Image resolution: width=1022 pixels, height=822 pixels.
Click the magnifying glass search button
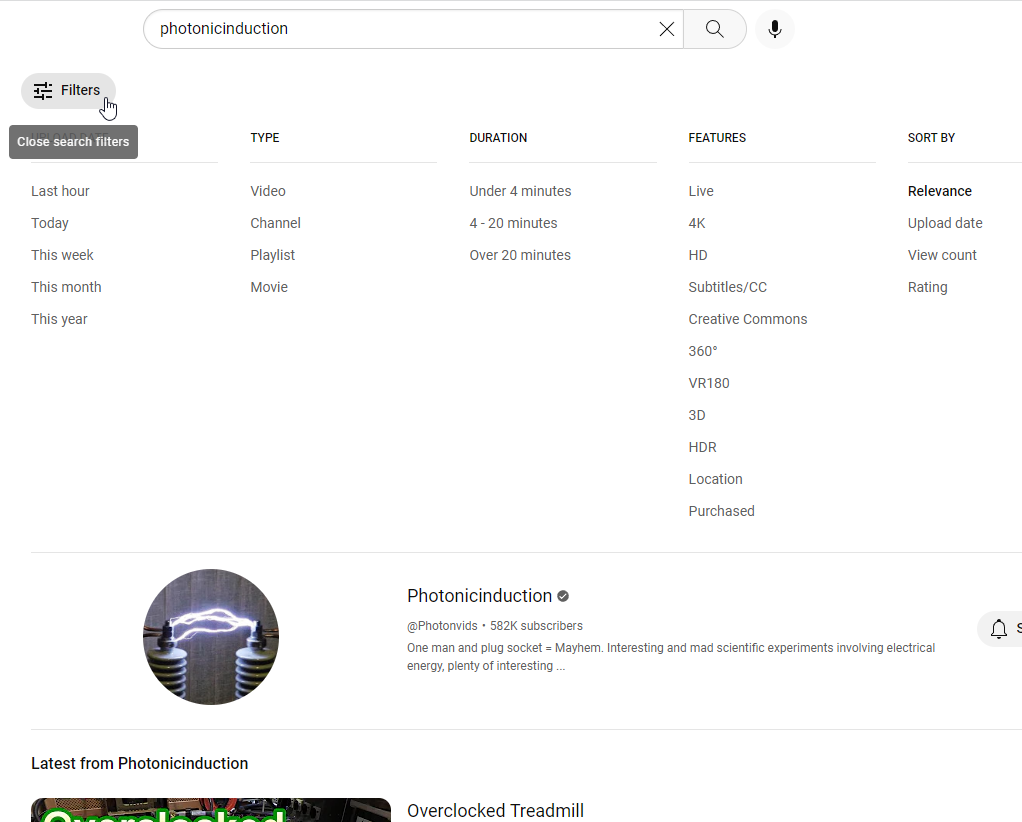(715, 29)
